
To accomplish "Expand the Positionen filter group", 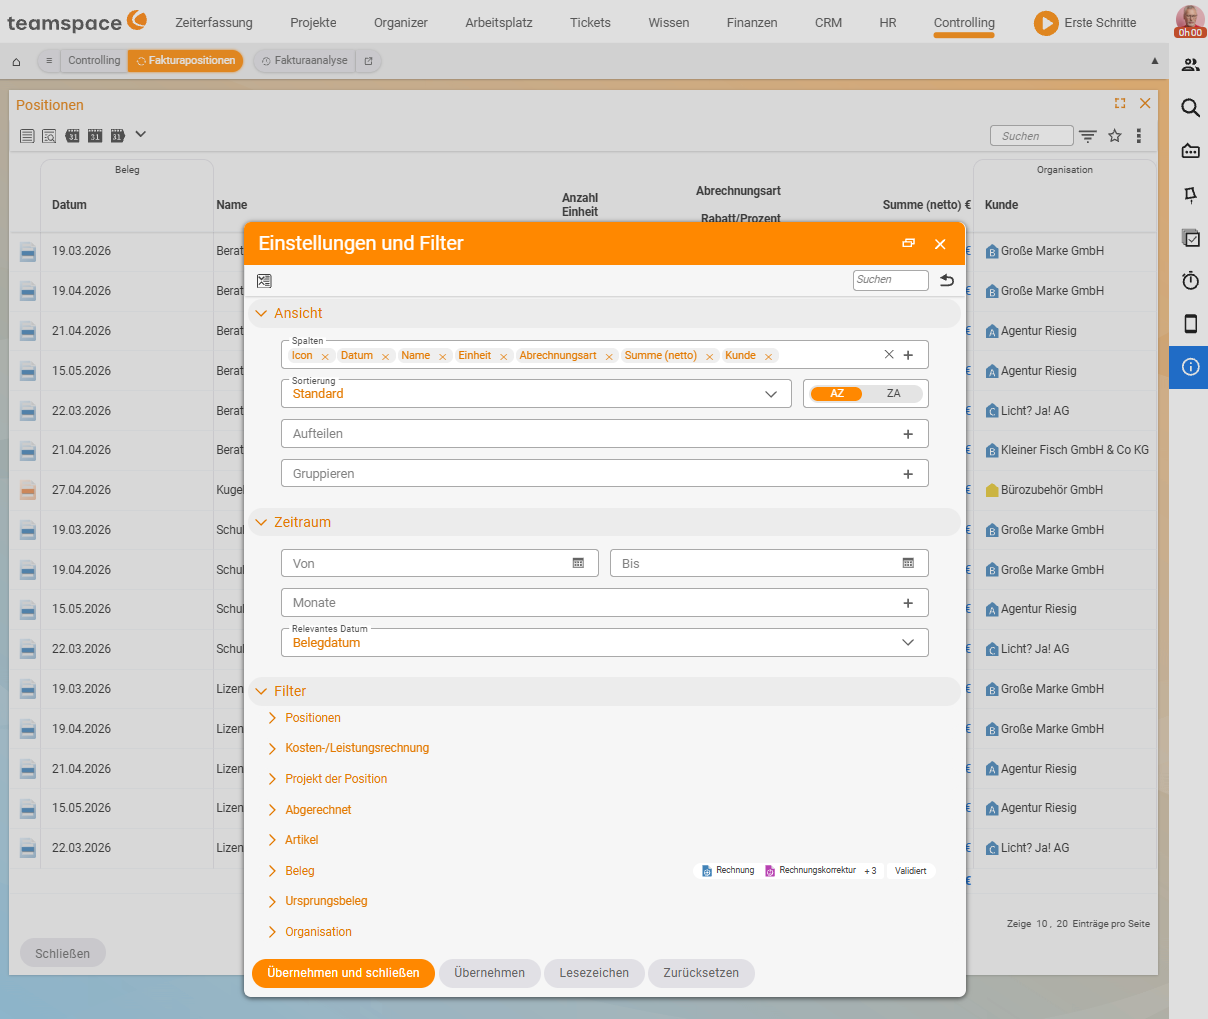I will (x=272, y=718).
